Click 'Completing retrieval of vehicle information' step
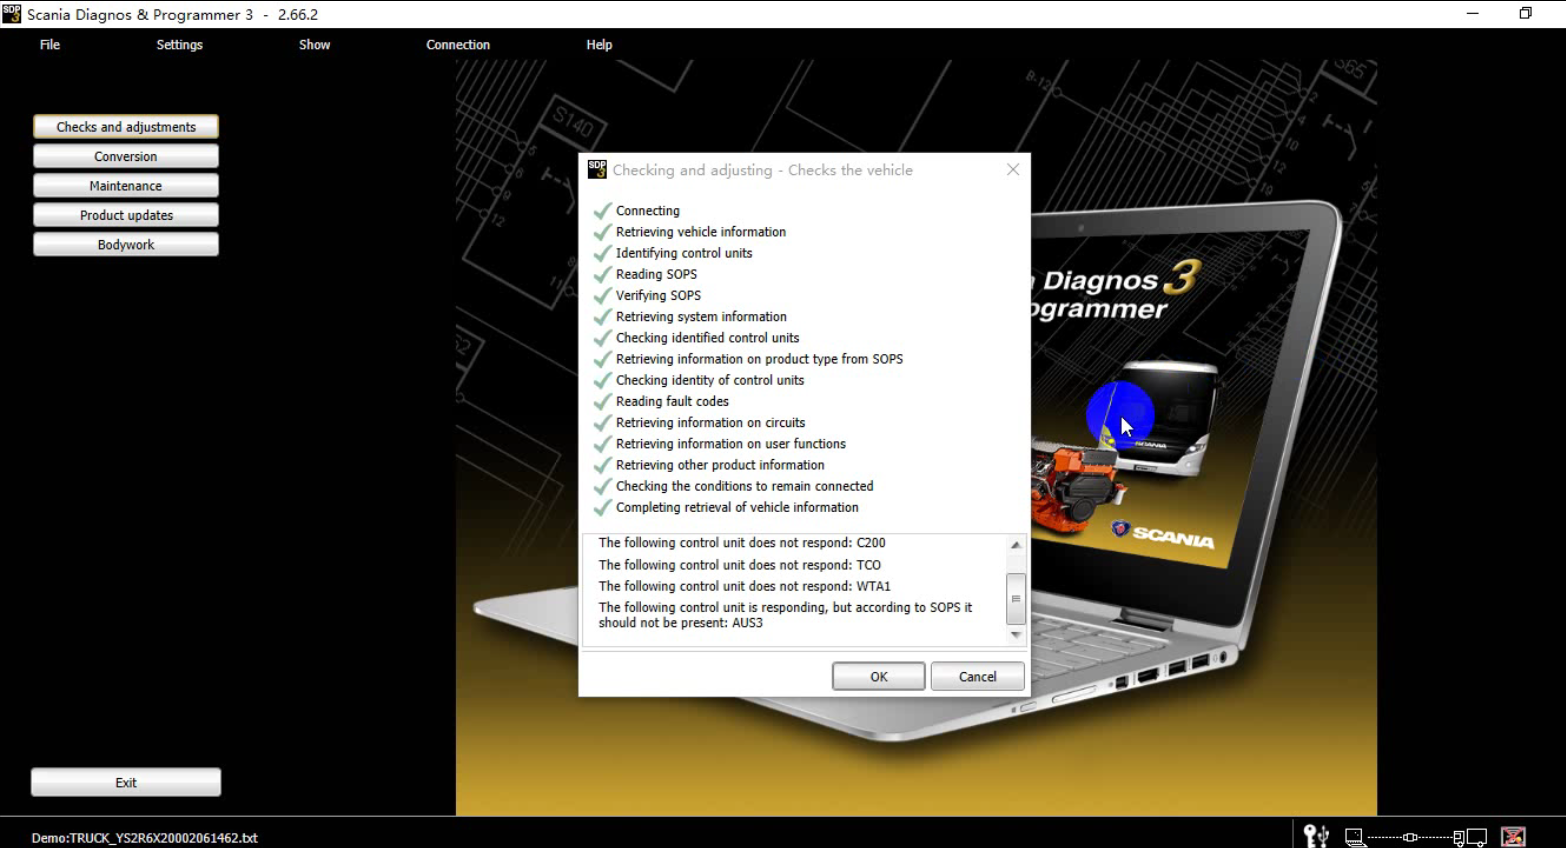This screenshot has height=848, width=1566. click(x=737, y=507)
